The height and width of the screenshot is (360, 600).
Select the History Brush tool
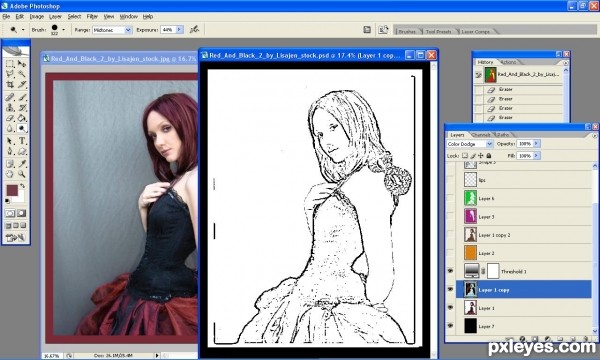coord(22,108)
